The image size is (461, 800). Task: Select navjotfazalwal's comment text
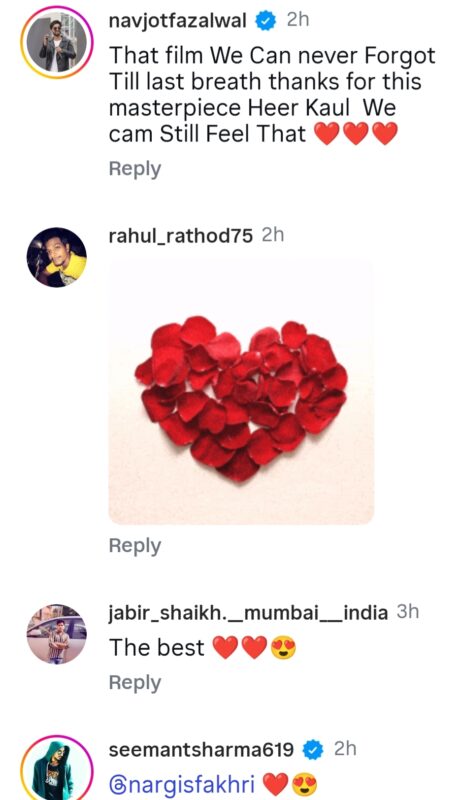[272, 95]
